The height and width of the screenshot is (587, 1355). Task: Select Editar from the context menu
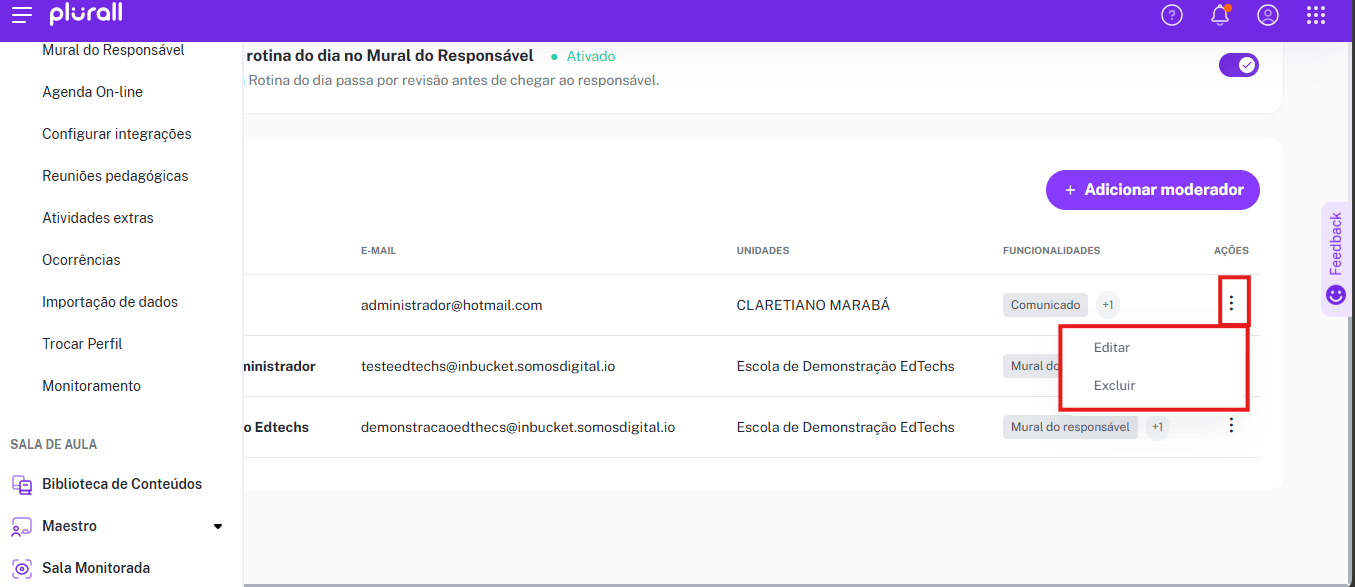coord(1111,347)
